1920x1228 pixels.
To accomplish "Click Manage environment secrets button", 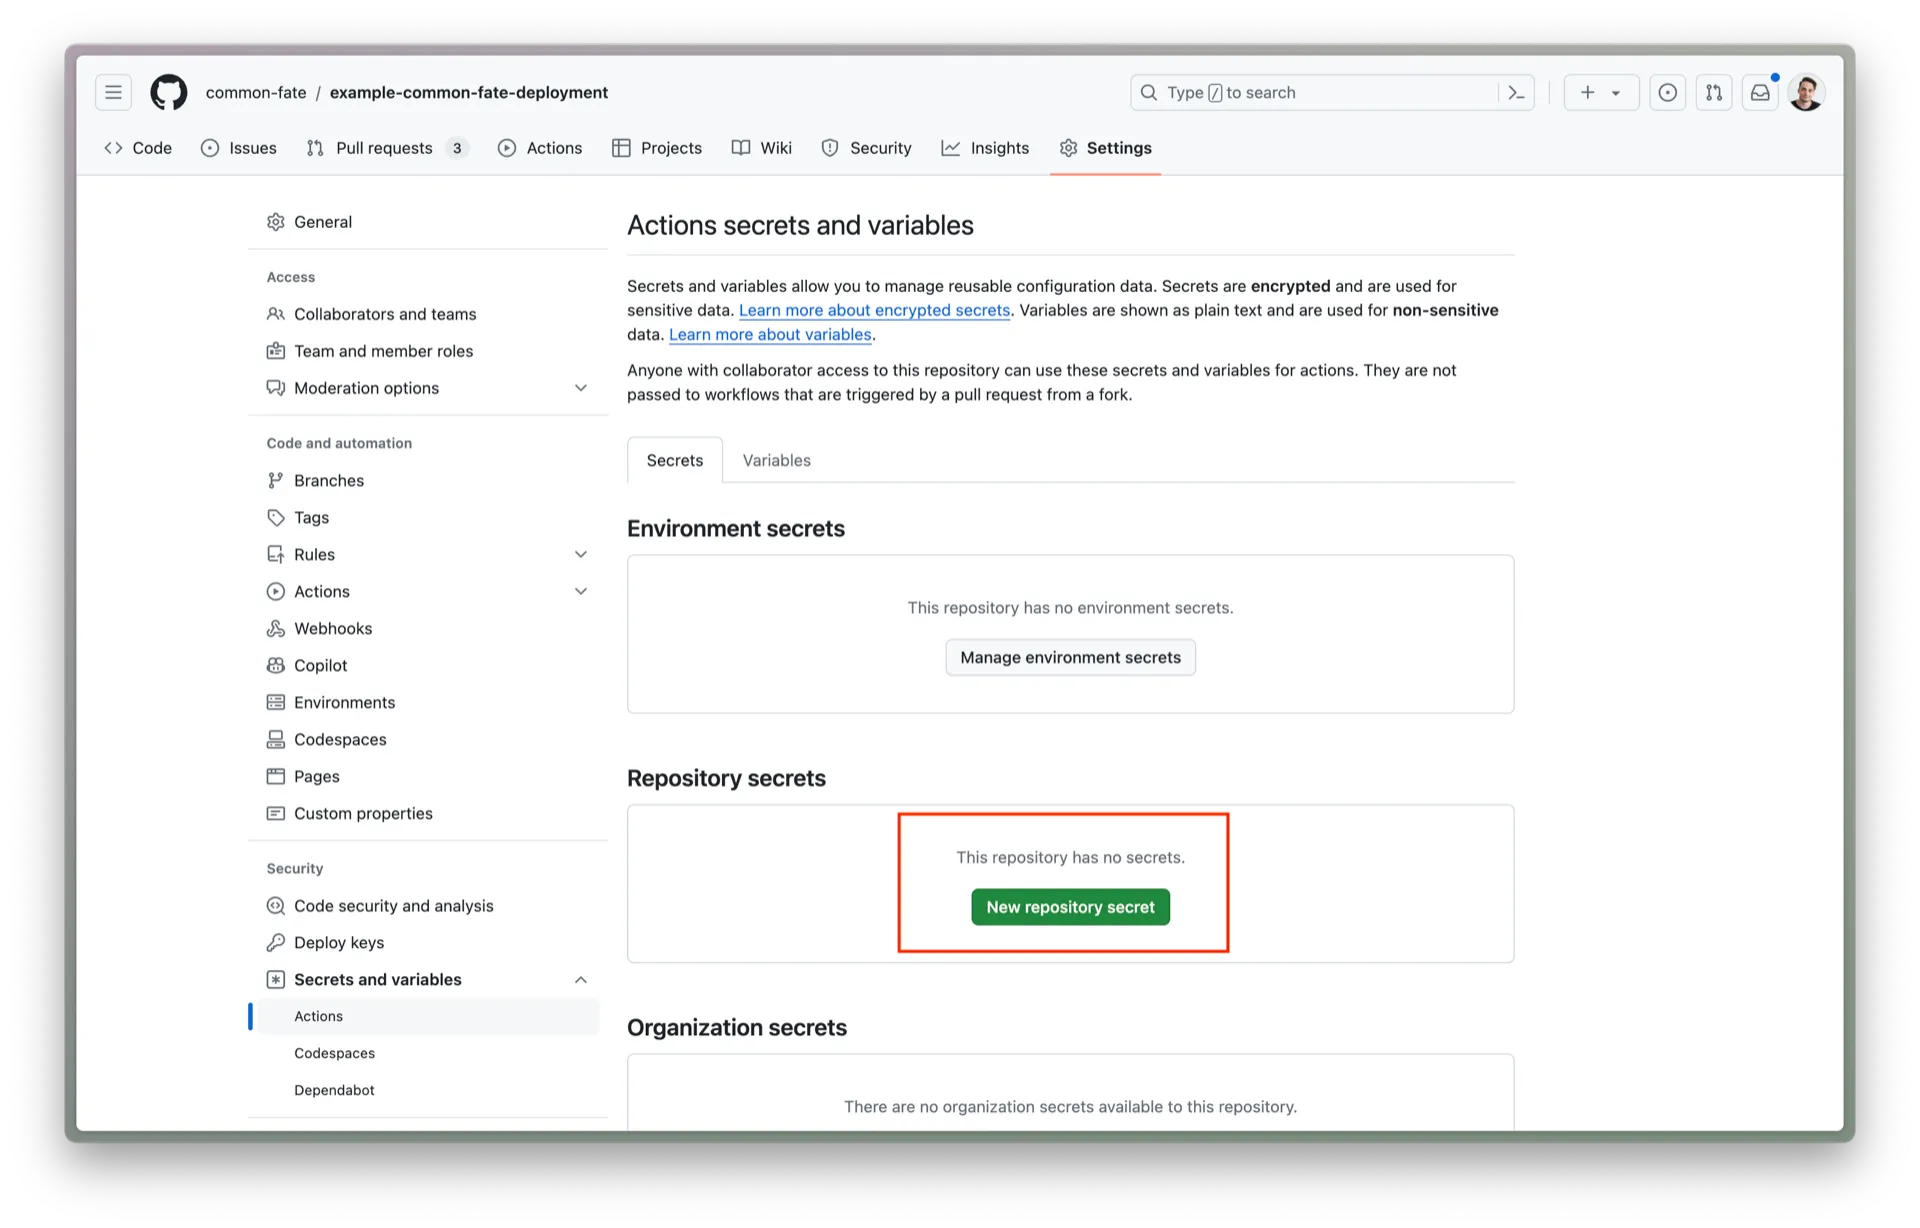I will (x=1071, y=657).
